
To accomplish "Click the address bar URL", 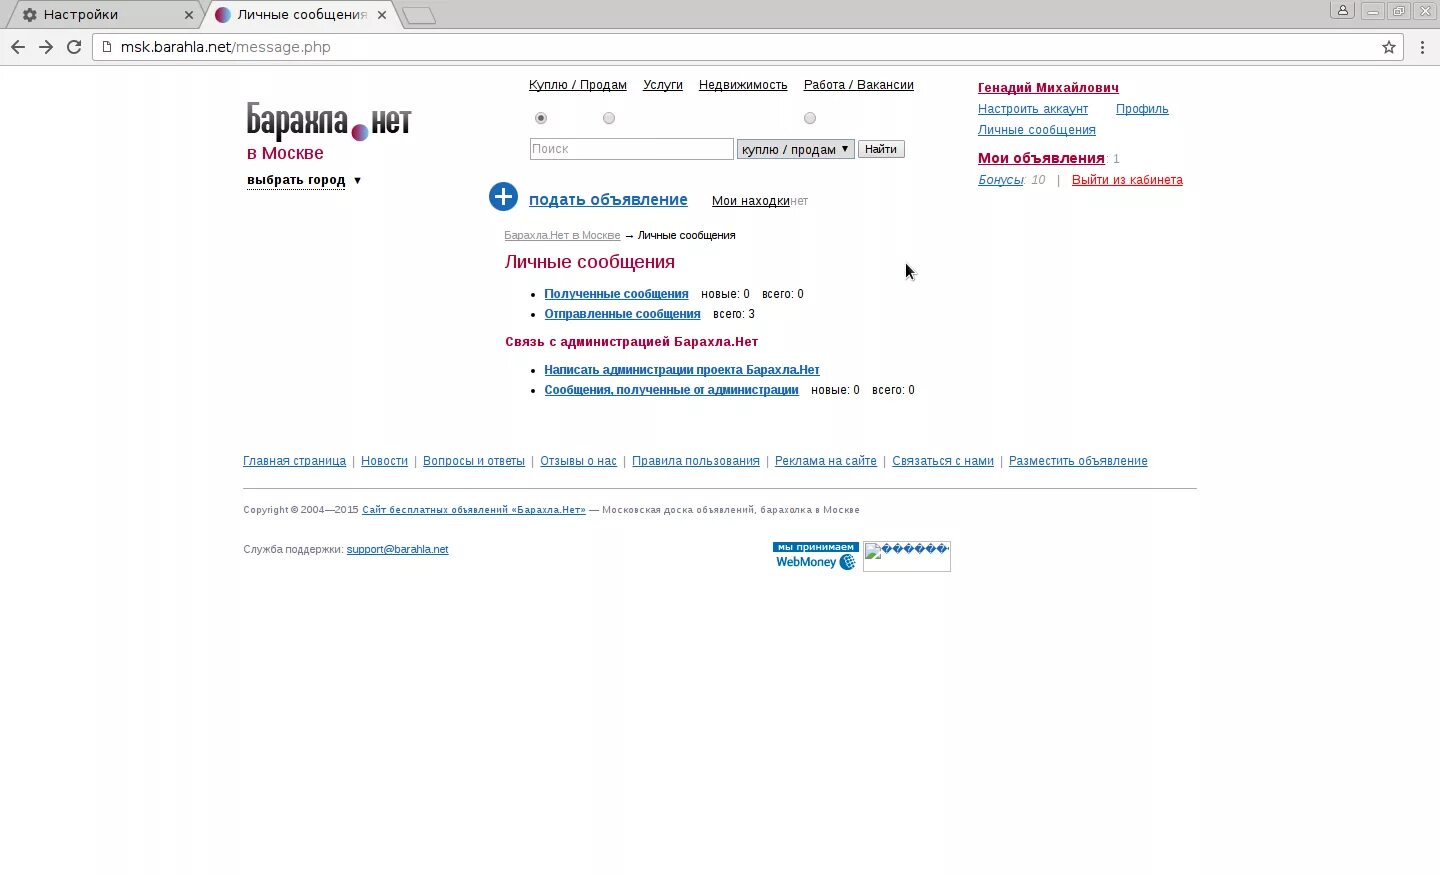I will pos(226,47).
